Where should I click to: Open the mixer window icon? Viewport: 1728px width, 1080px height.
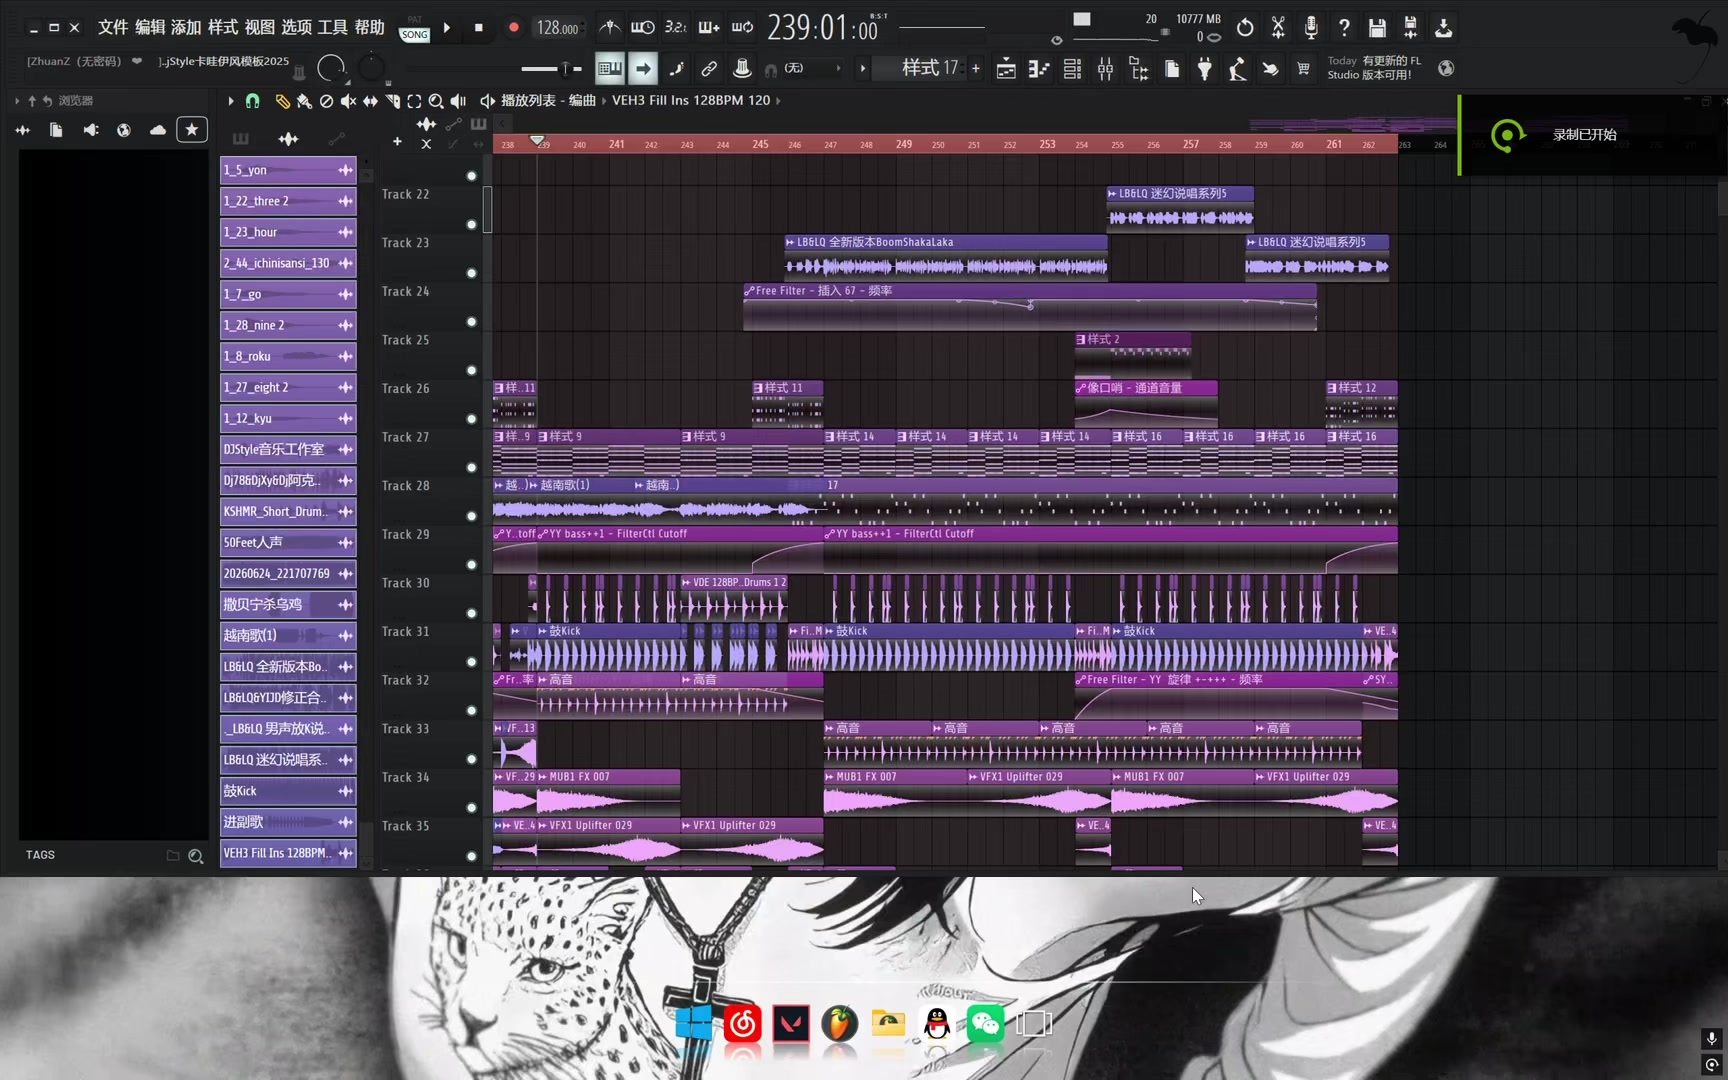(1105, 69)
